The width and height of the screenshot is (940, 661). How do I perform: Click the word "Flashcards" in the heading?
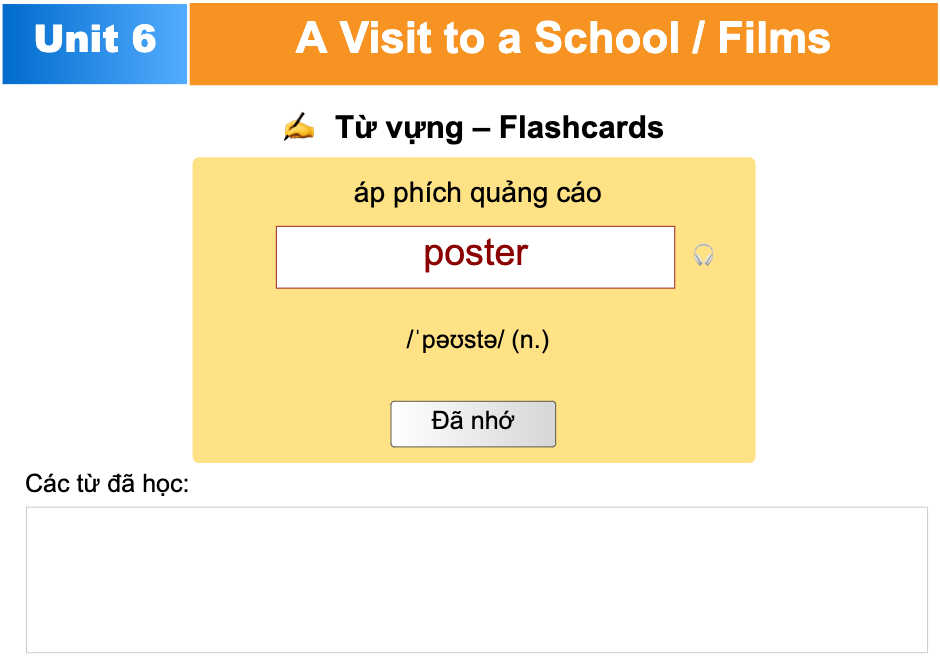coord(581,128)
